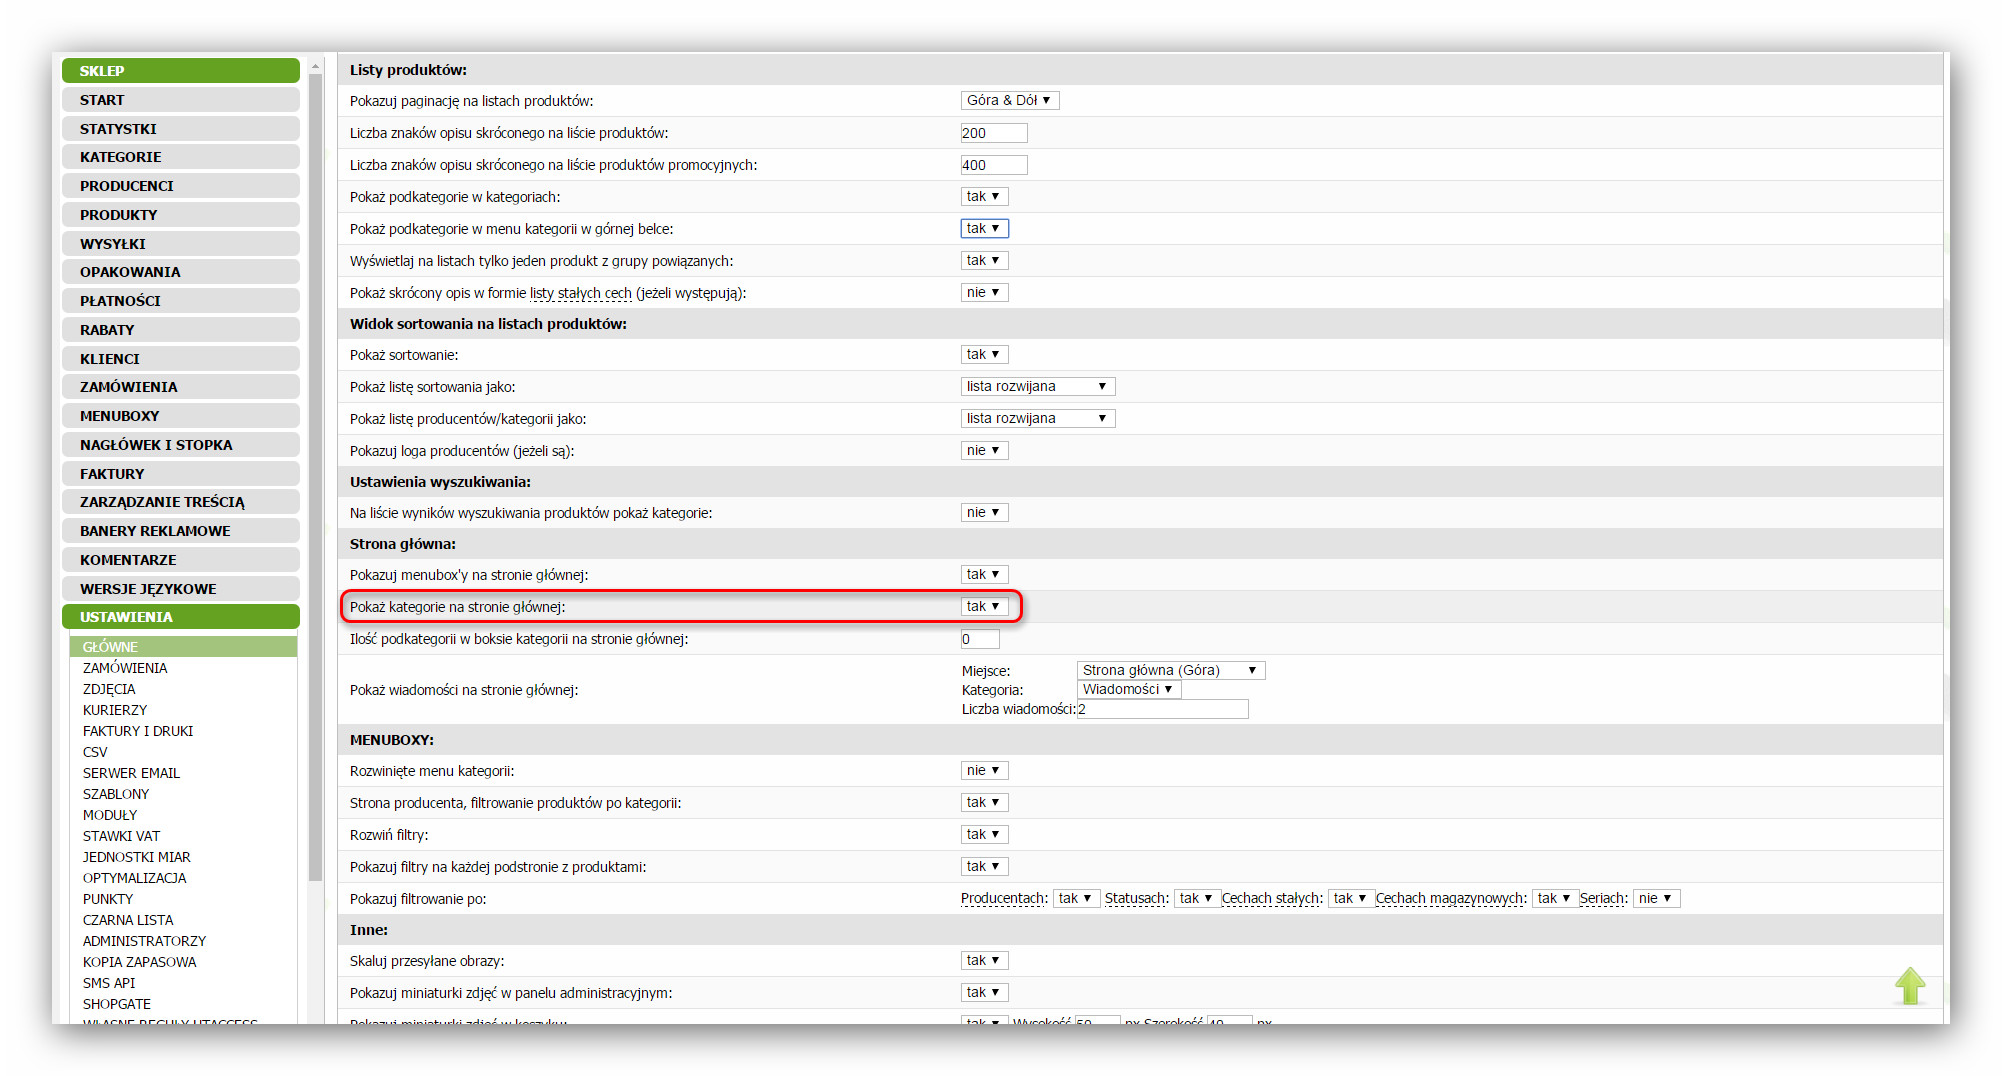Open the pagination 'Góra & Dół' dropdown
Image resolution: width=2002 pixels, height=1076 pixels.
click(x=1008, y=100)
